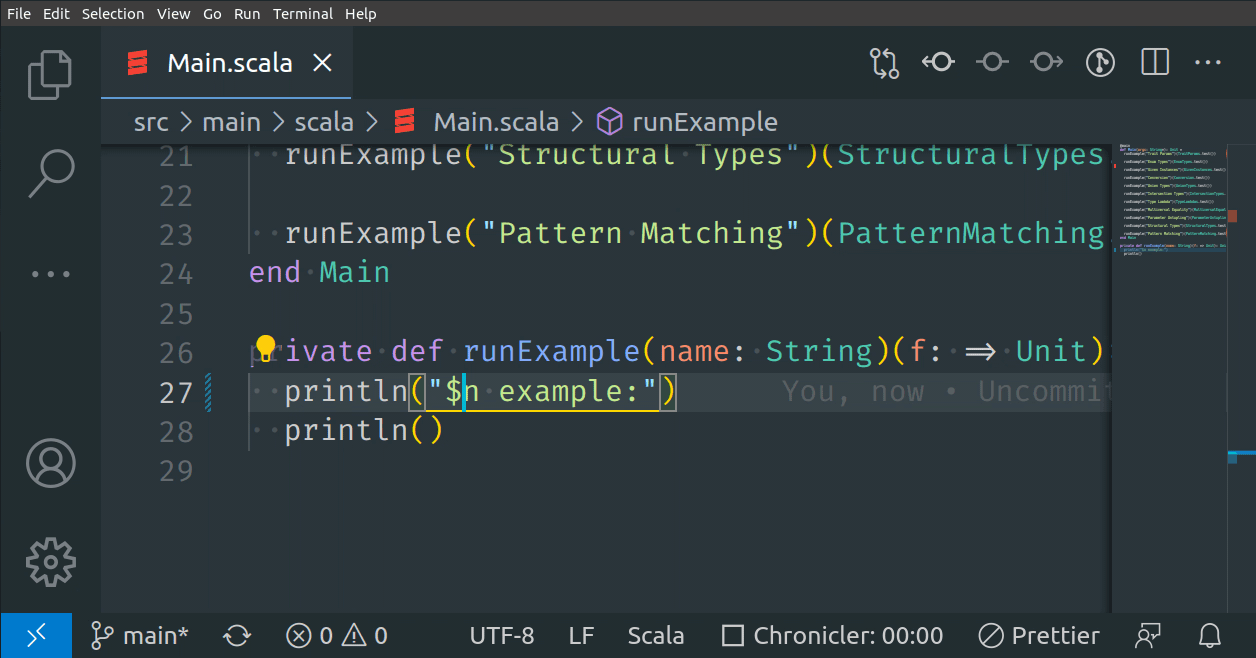Open the remote connection indicator in status bar
Image resolution: width=1256 pixels, height=658 pixels.
click(36, 635)
